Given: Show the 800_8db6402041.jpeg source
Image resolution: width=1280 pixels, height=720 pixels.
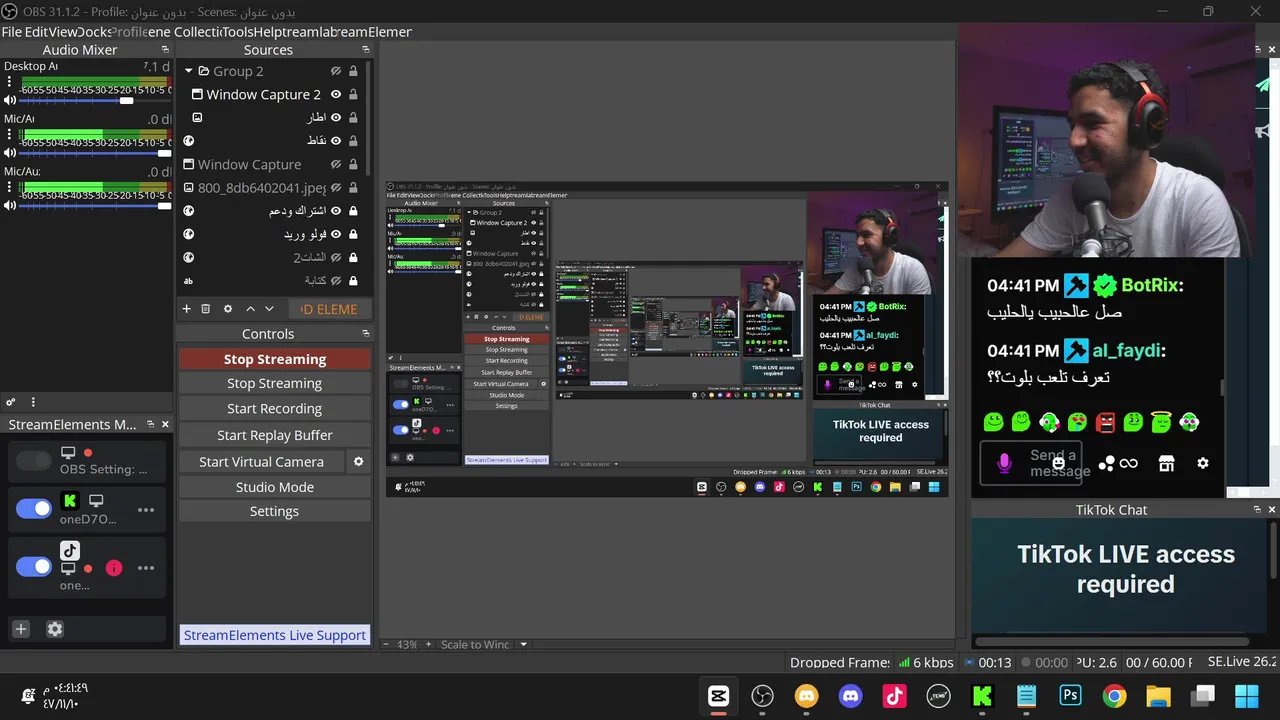Looking at the screenshot, I should (x=336, y=187).
